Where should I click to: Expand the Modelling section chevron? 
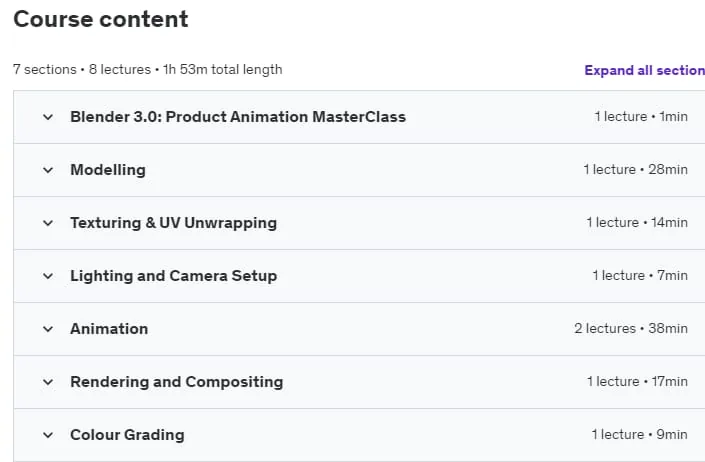pyautogui.click(x=48, y=170)
